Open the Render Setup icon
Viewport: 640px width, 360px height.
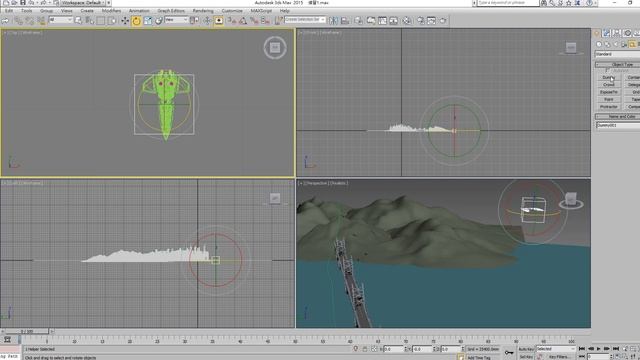[420, 20]
